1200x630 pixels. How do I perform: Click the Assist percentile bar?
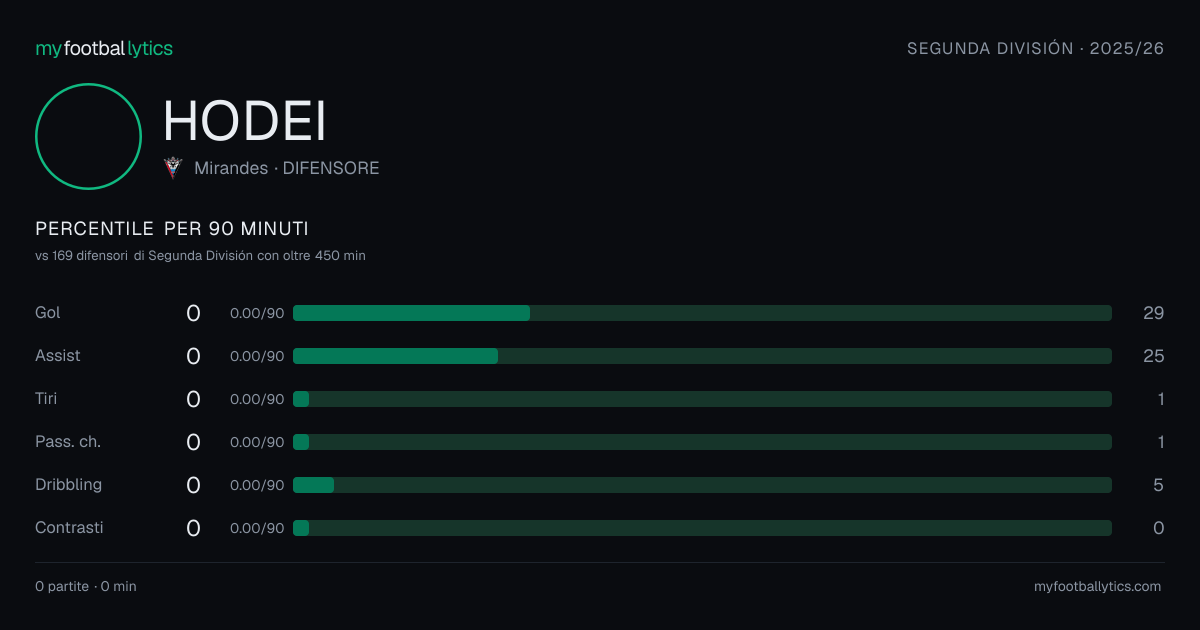pos(702,356)
